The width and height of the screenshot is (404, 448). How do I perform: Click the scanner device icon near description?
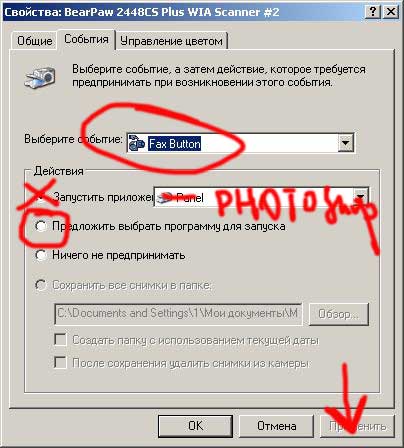tap(40, 77)
